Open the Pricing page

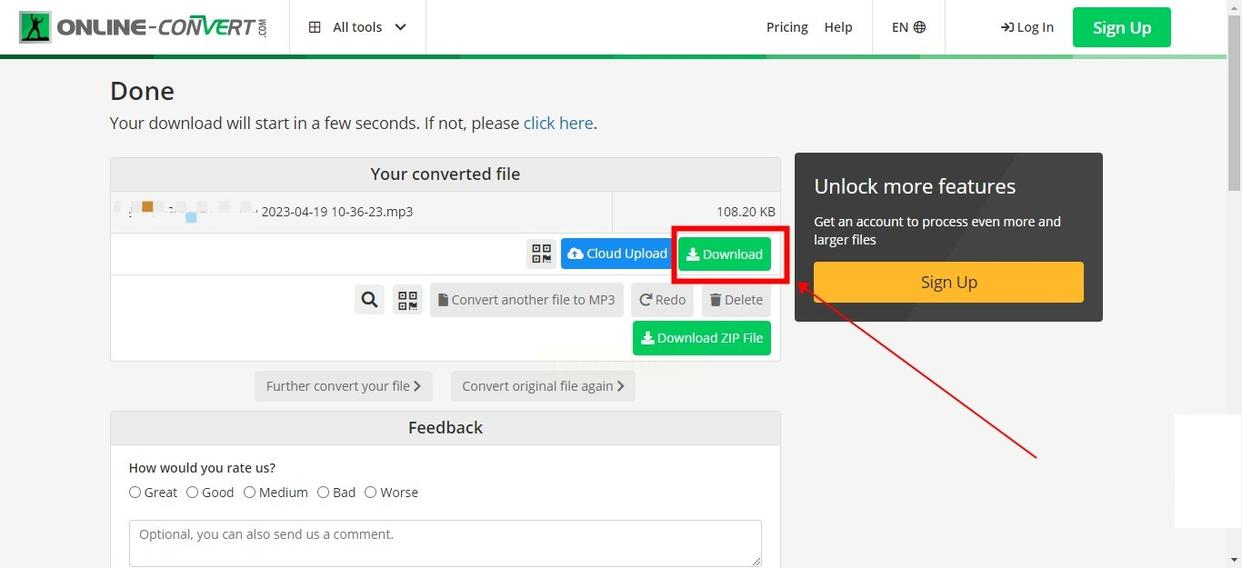(787, 27)
